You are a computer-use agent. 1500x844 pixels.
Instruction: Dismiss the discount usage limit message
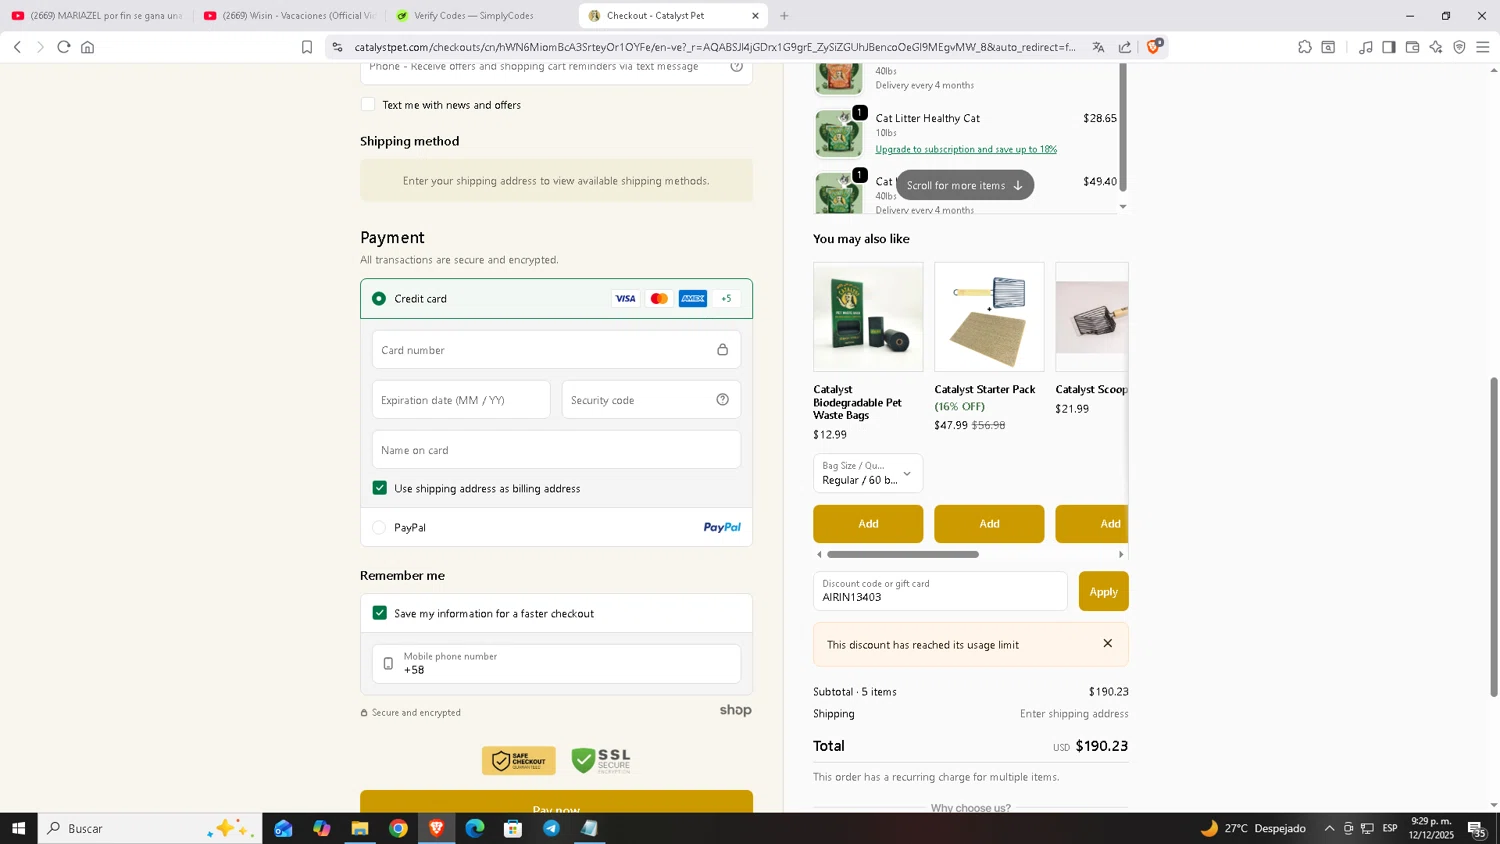tap(1108, 644)
